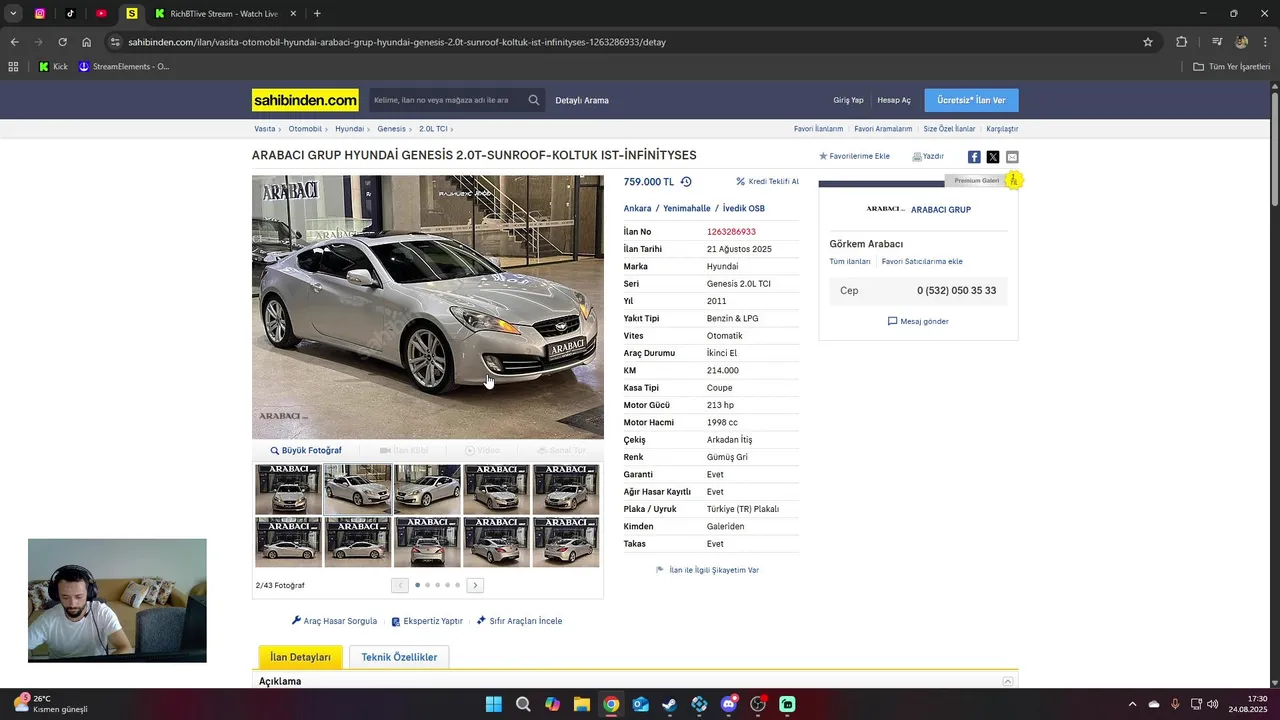1280x720 pixels.
Task: Click Favori Satıcılarıma ekle
Action: [x=922, y=262]
